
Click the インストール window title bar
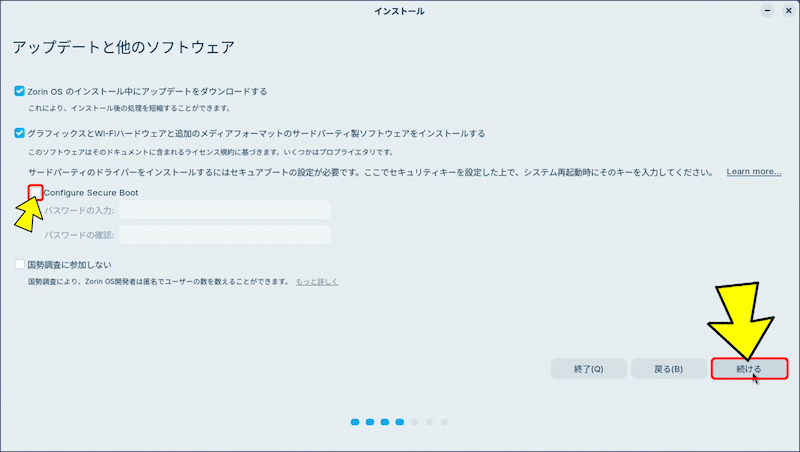click(400, 11)
